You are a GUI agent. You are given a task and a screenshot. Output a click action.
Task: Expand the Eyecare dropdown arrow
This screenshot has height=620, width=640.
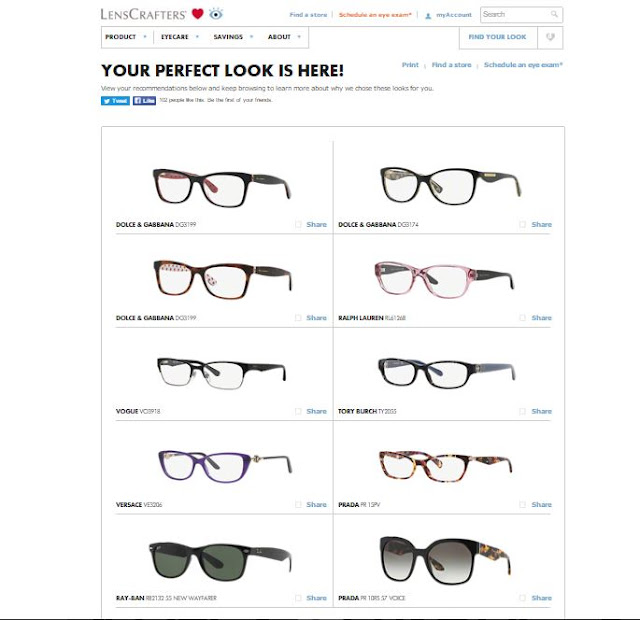coord(197,37)
